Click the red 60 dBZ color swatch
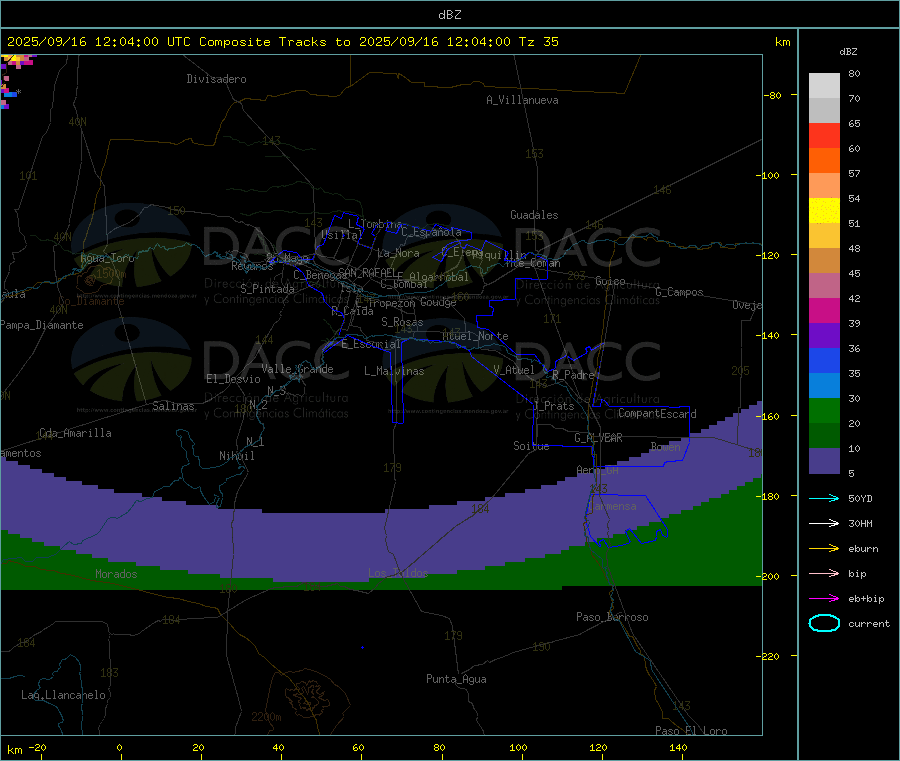The image size is (900, 761). tap(824, 135)
